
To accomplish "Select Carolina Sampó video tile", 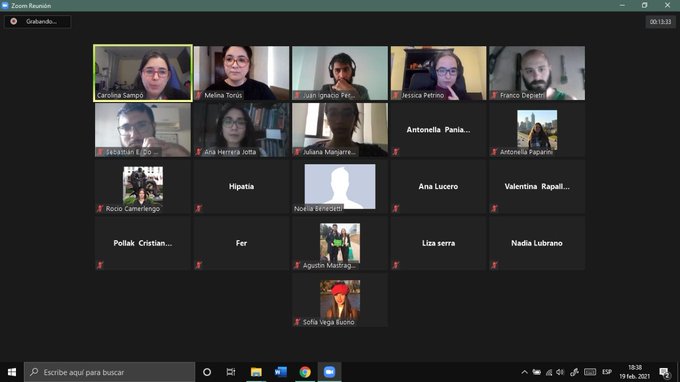I will coord(143,73).
